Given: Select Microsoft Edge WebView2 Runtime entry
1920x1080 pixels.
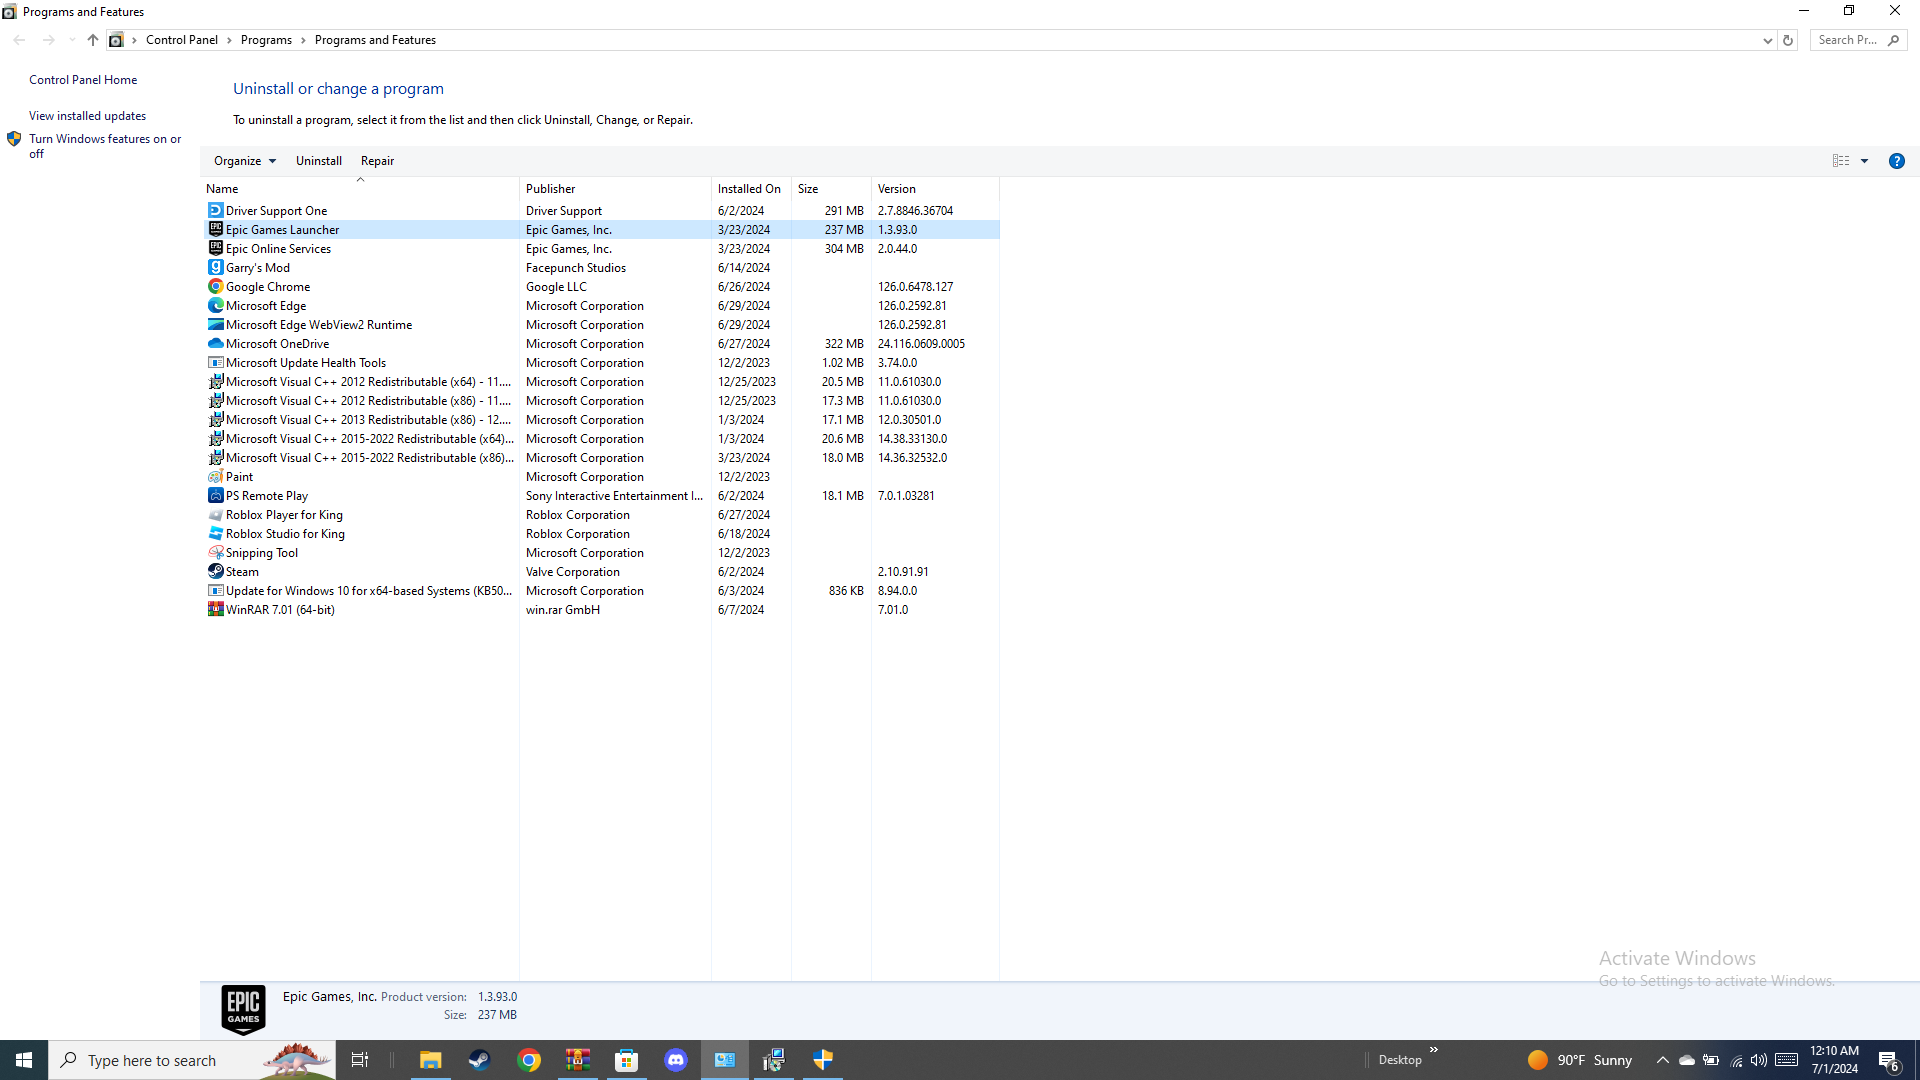Looking at the screenshot, I should coord(318,325).
